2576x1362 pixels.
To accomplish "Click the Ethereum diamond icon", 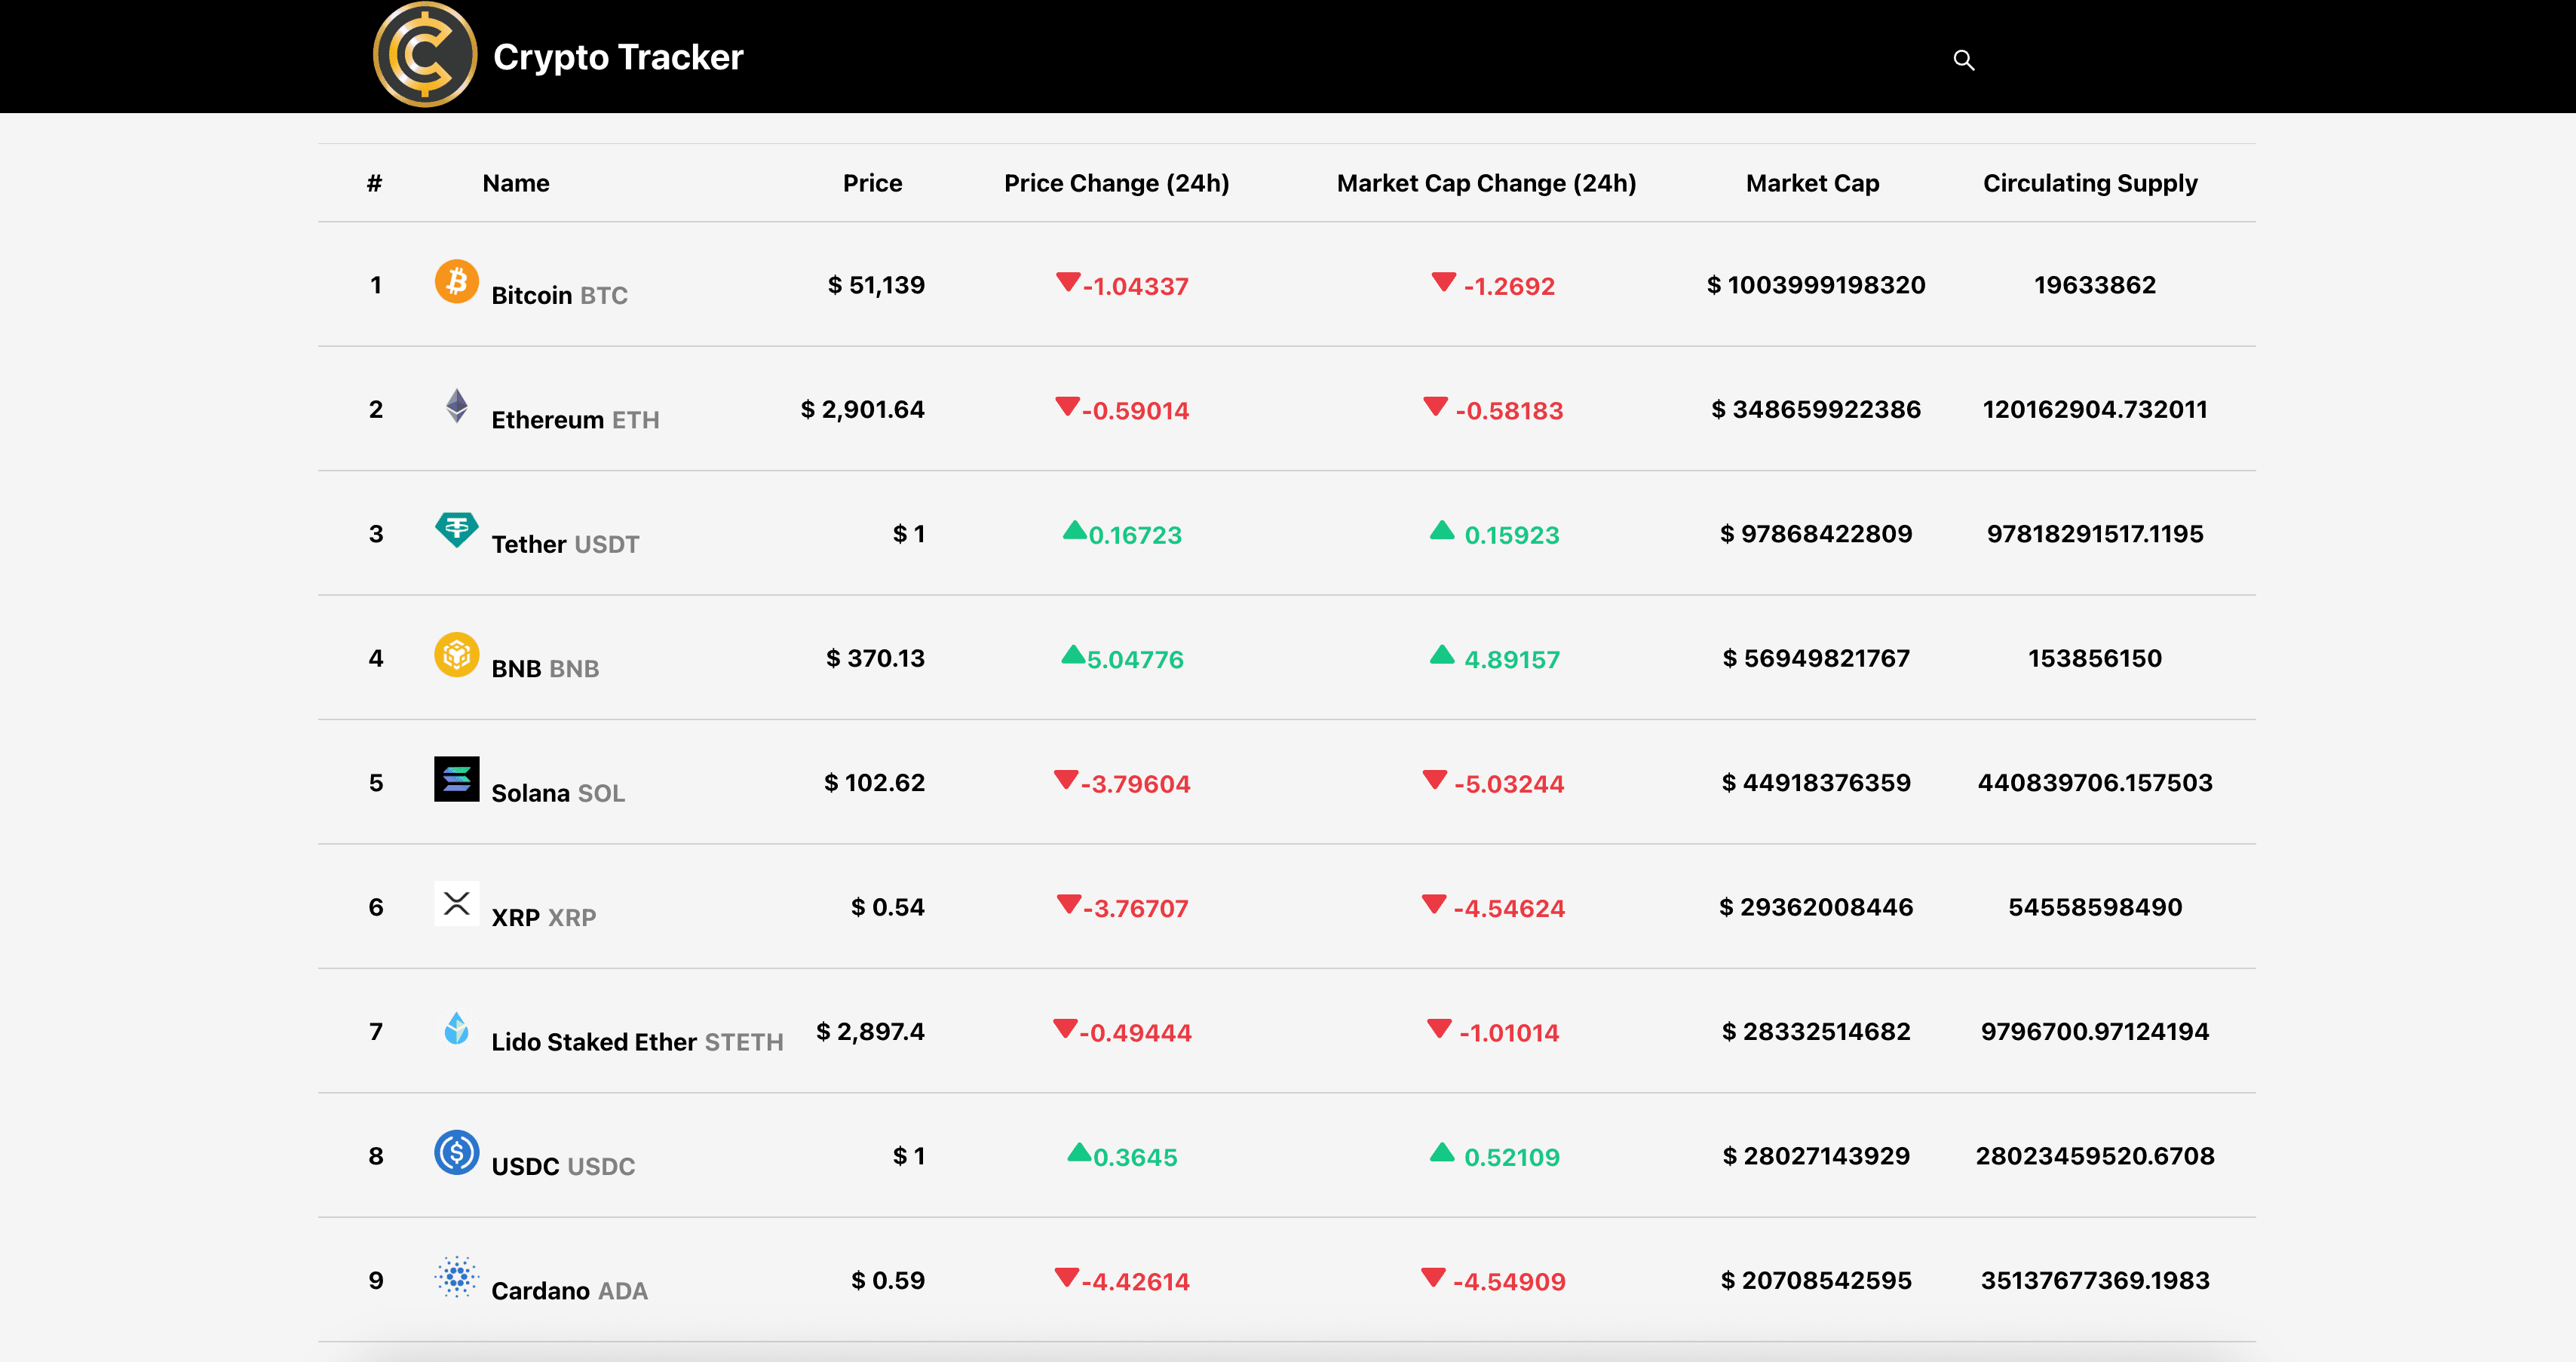I will 456,406.
